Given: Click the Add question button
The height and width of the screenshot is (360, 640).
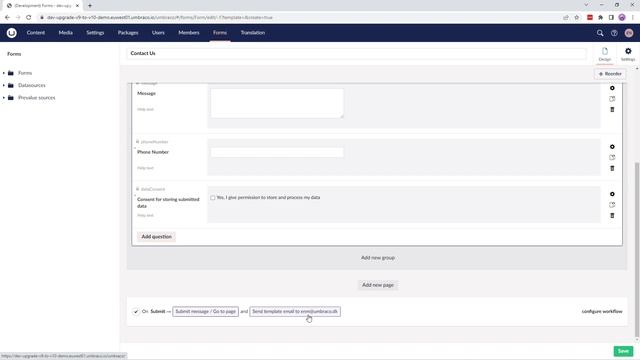Looking at the screenshot, I should [x=156, y=237].
